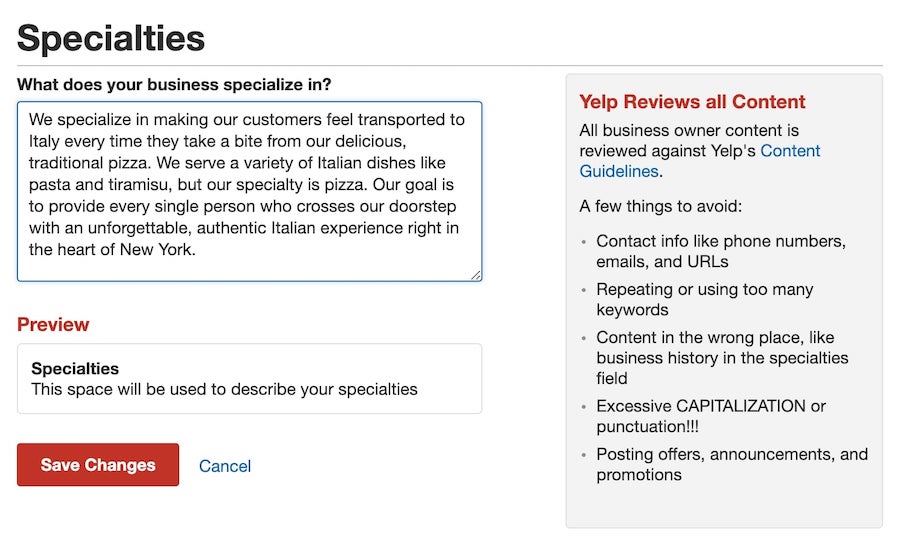Image resolution: width=900 pixels, height=543 pixels.
Task: Click the Cancel link
Action: 225,466
